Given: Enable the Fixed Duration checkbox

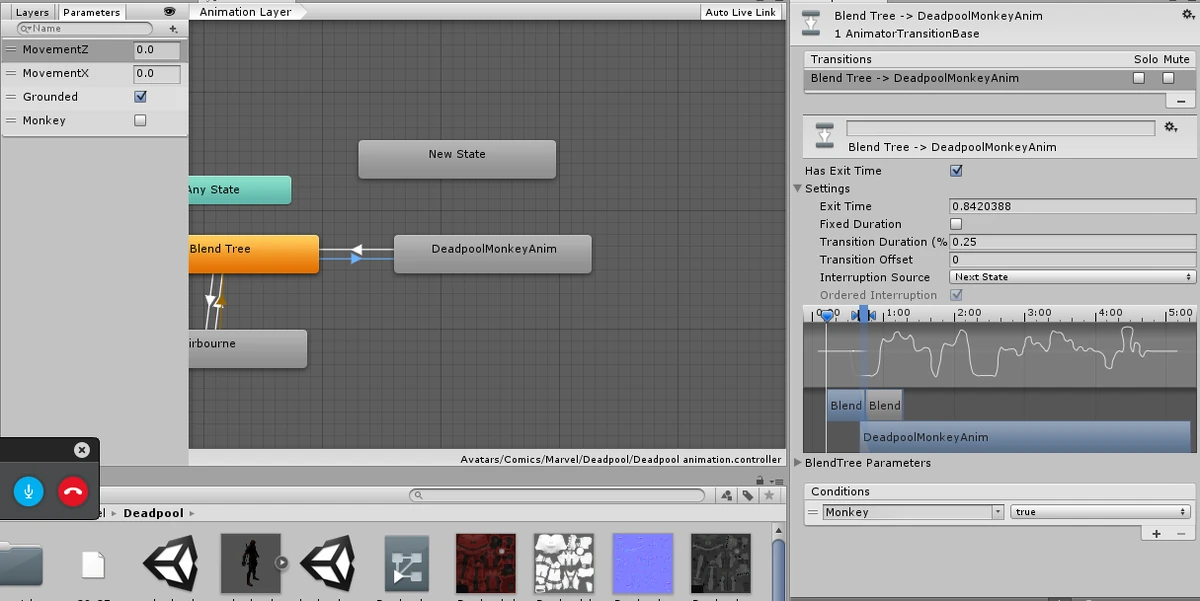Looking at the screenshot, I should pyautogui.click(x=956, y=224).
